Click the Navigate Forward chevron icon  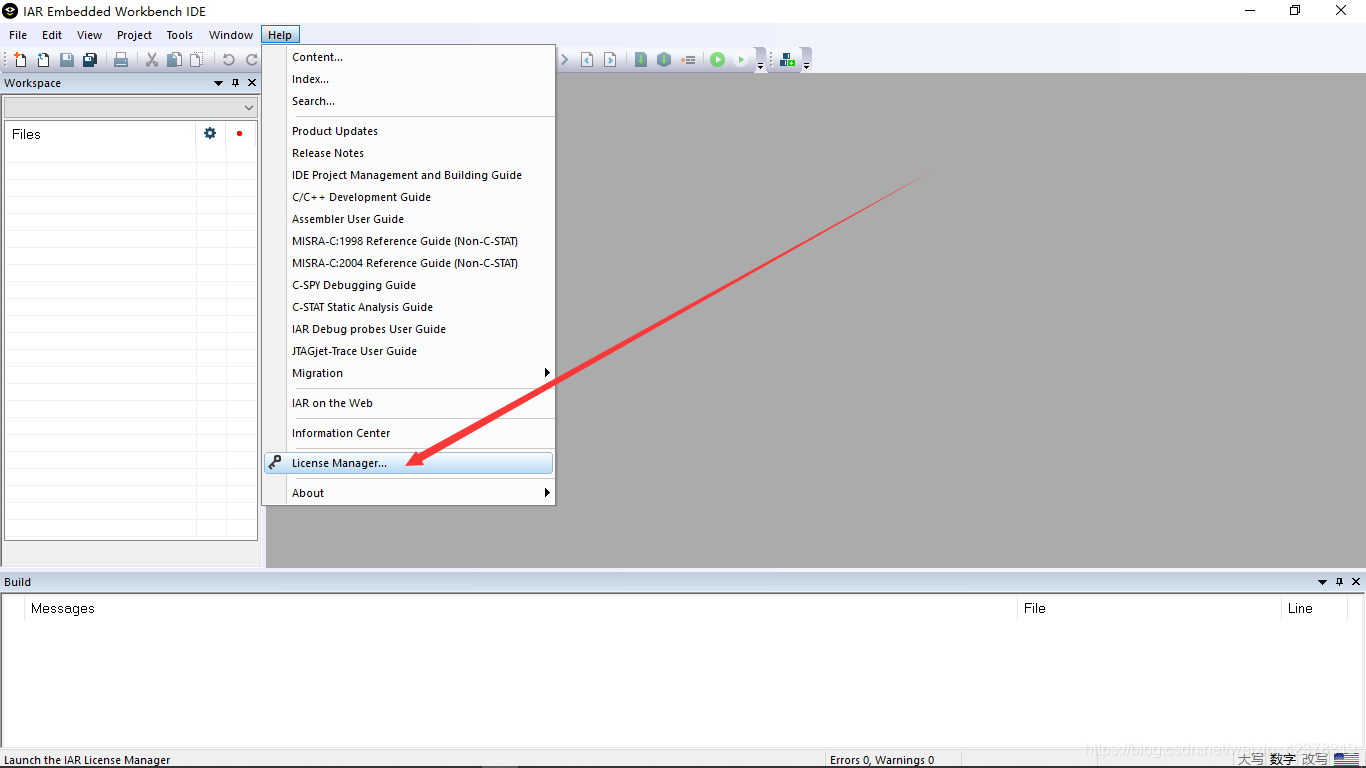click(564, 60)
